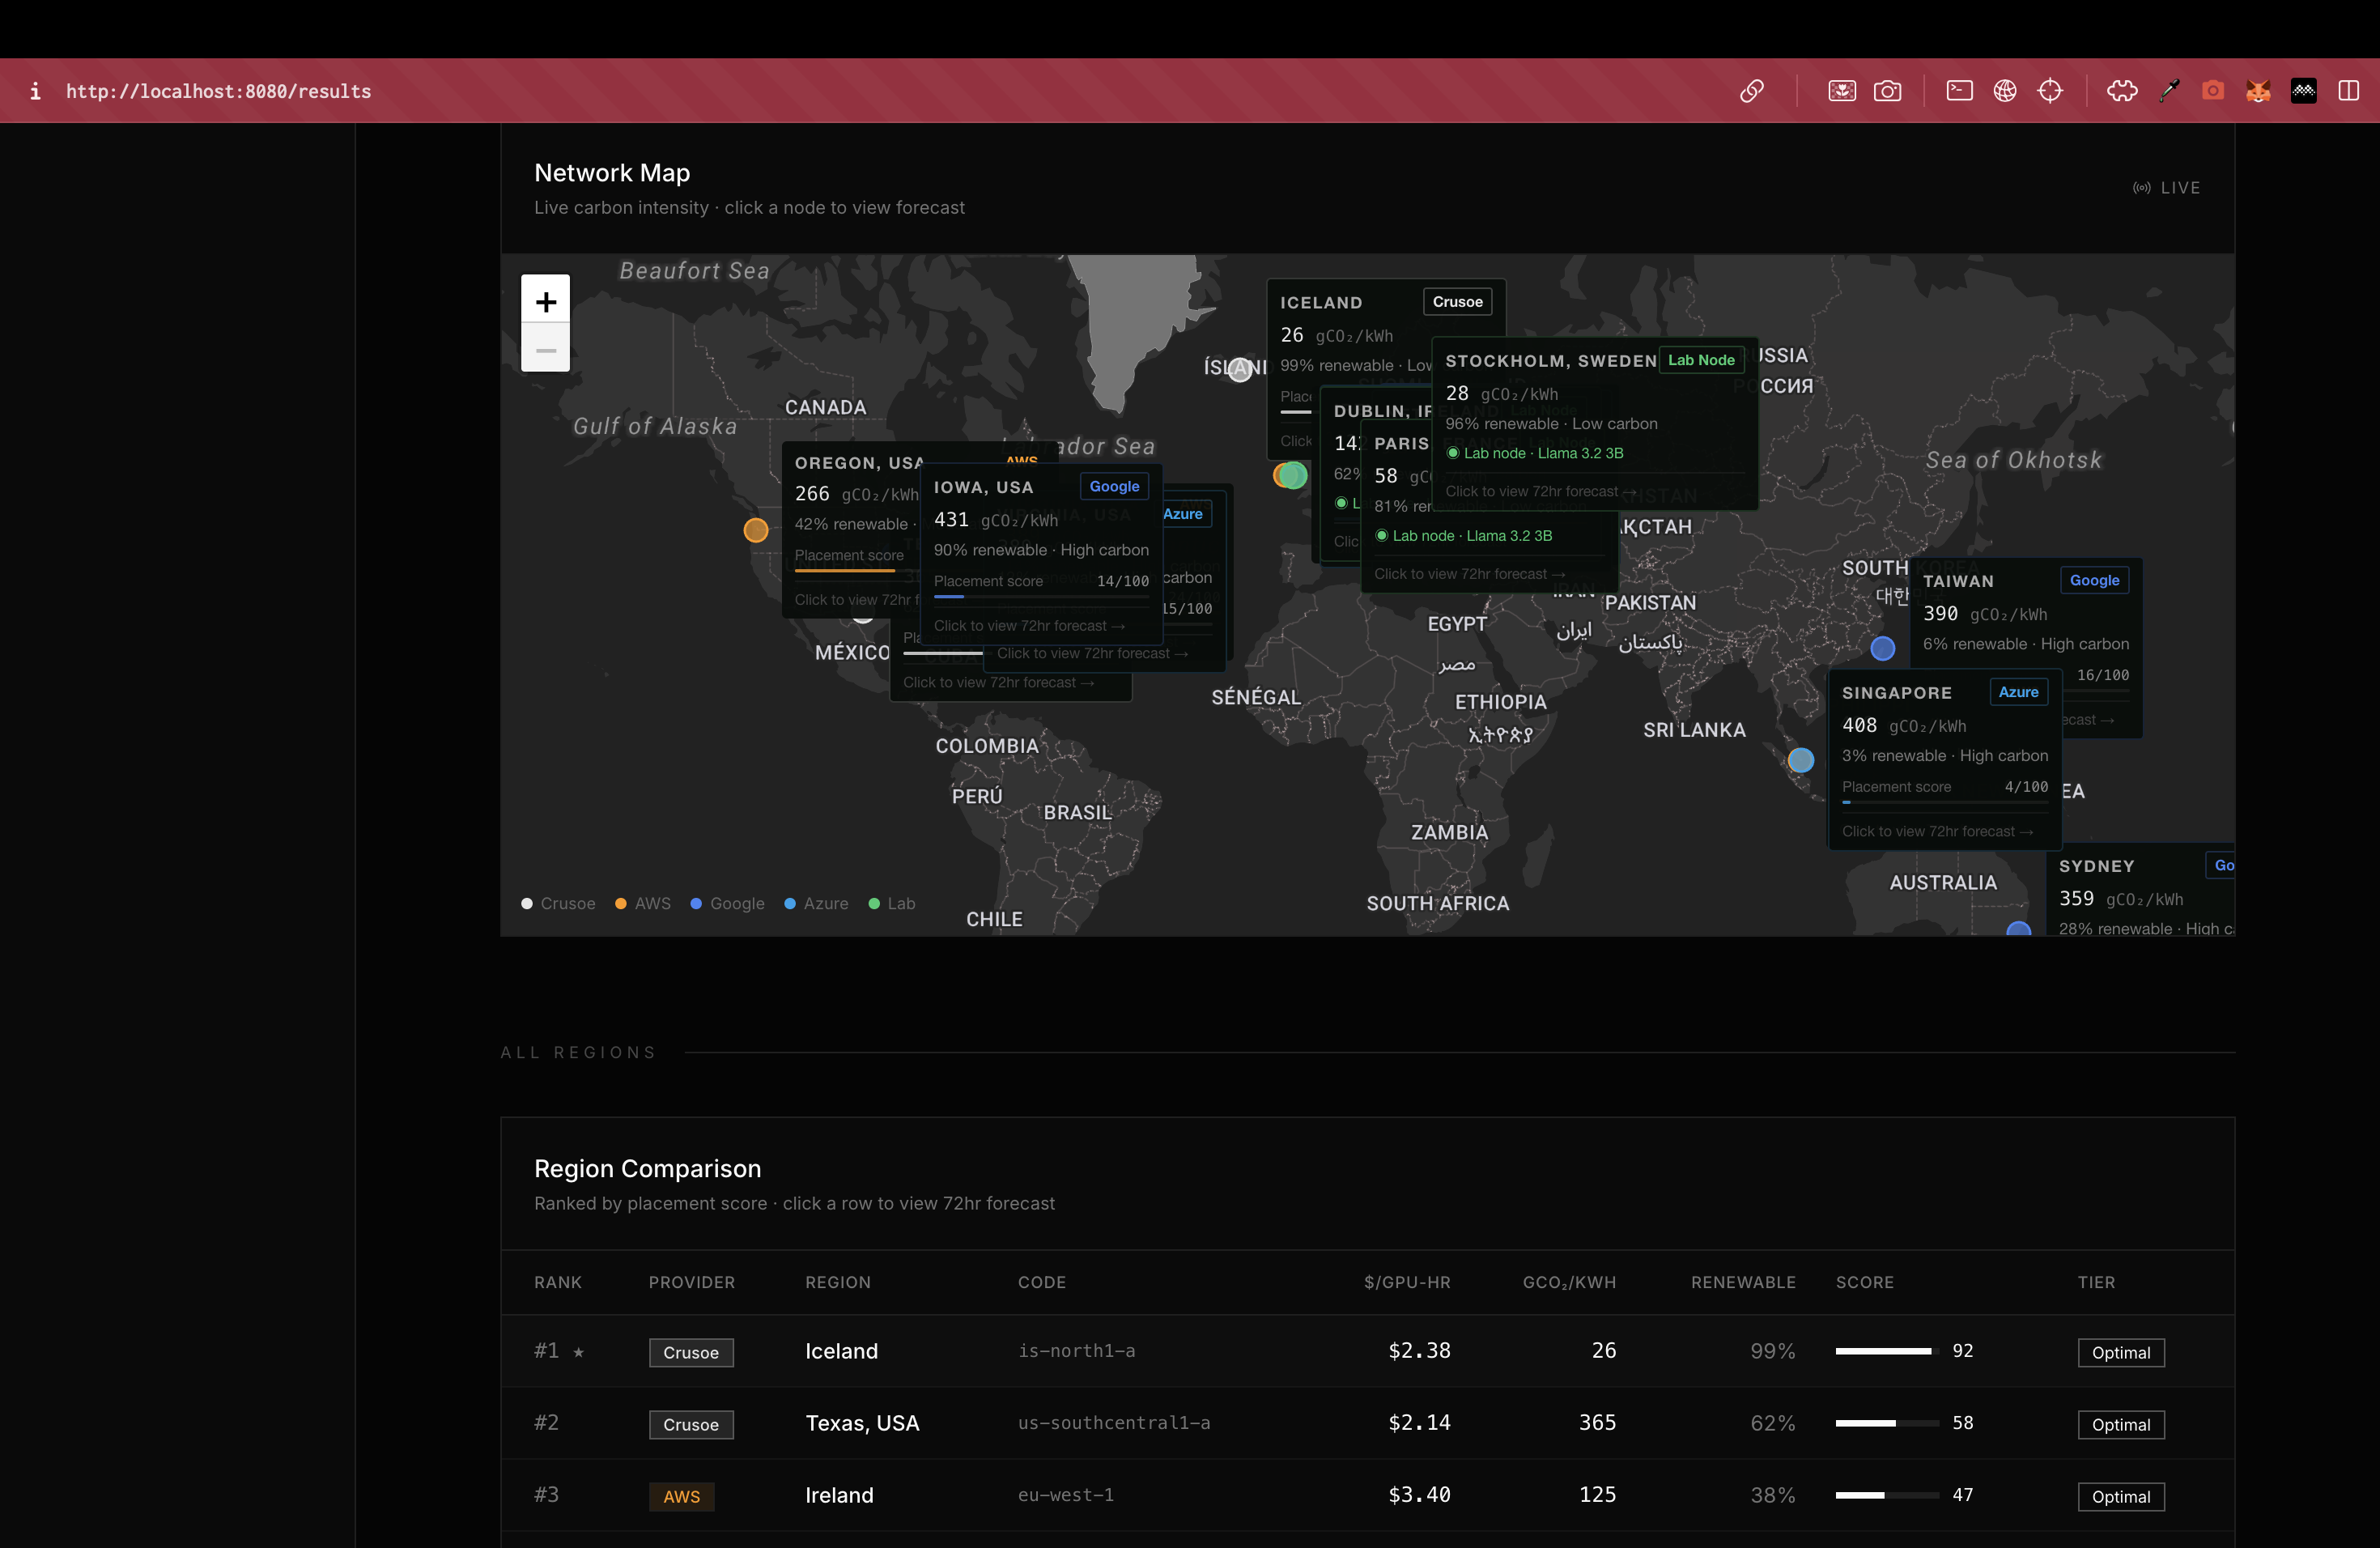Image resolution: width=2380 pixels, height=1548 pixels.
Task: Open the extensions puzzle piece icon
Action: pos(2122,91)
